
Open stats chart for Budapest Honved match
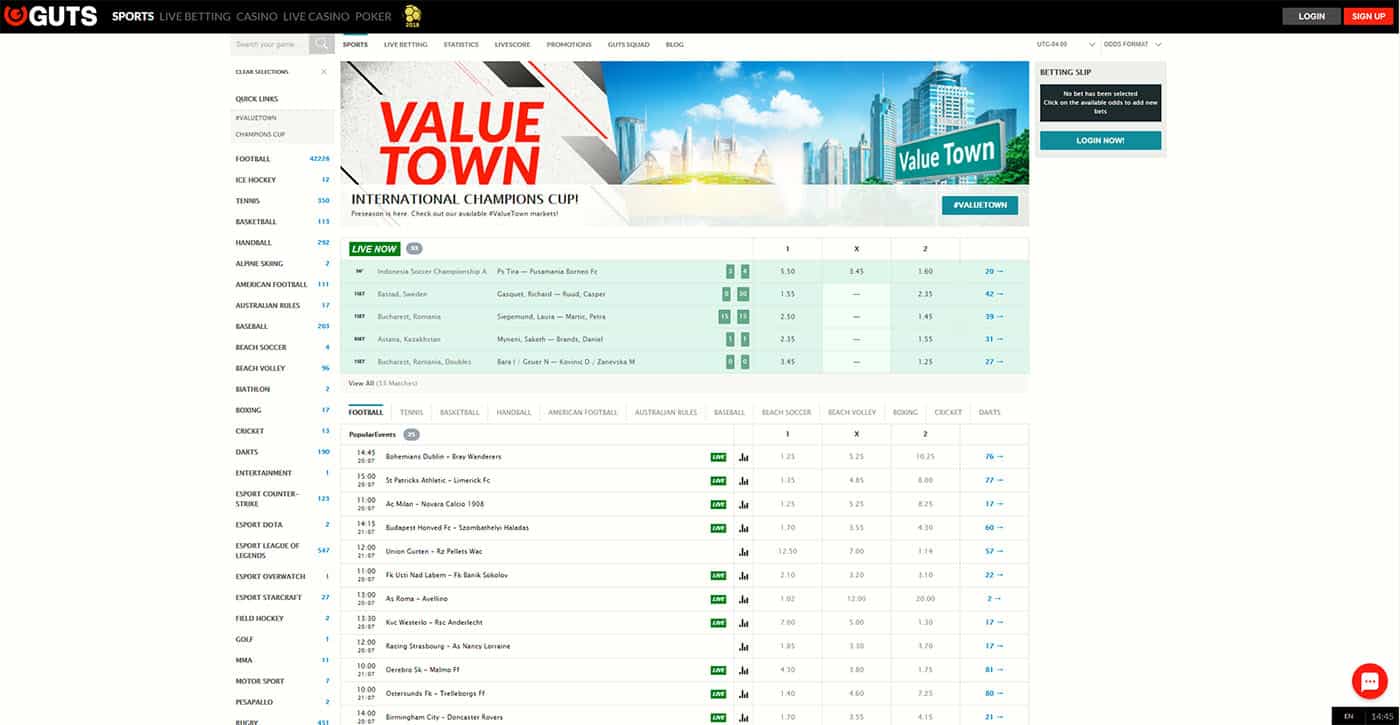(x=743, y=528)
